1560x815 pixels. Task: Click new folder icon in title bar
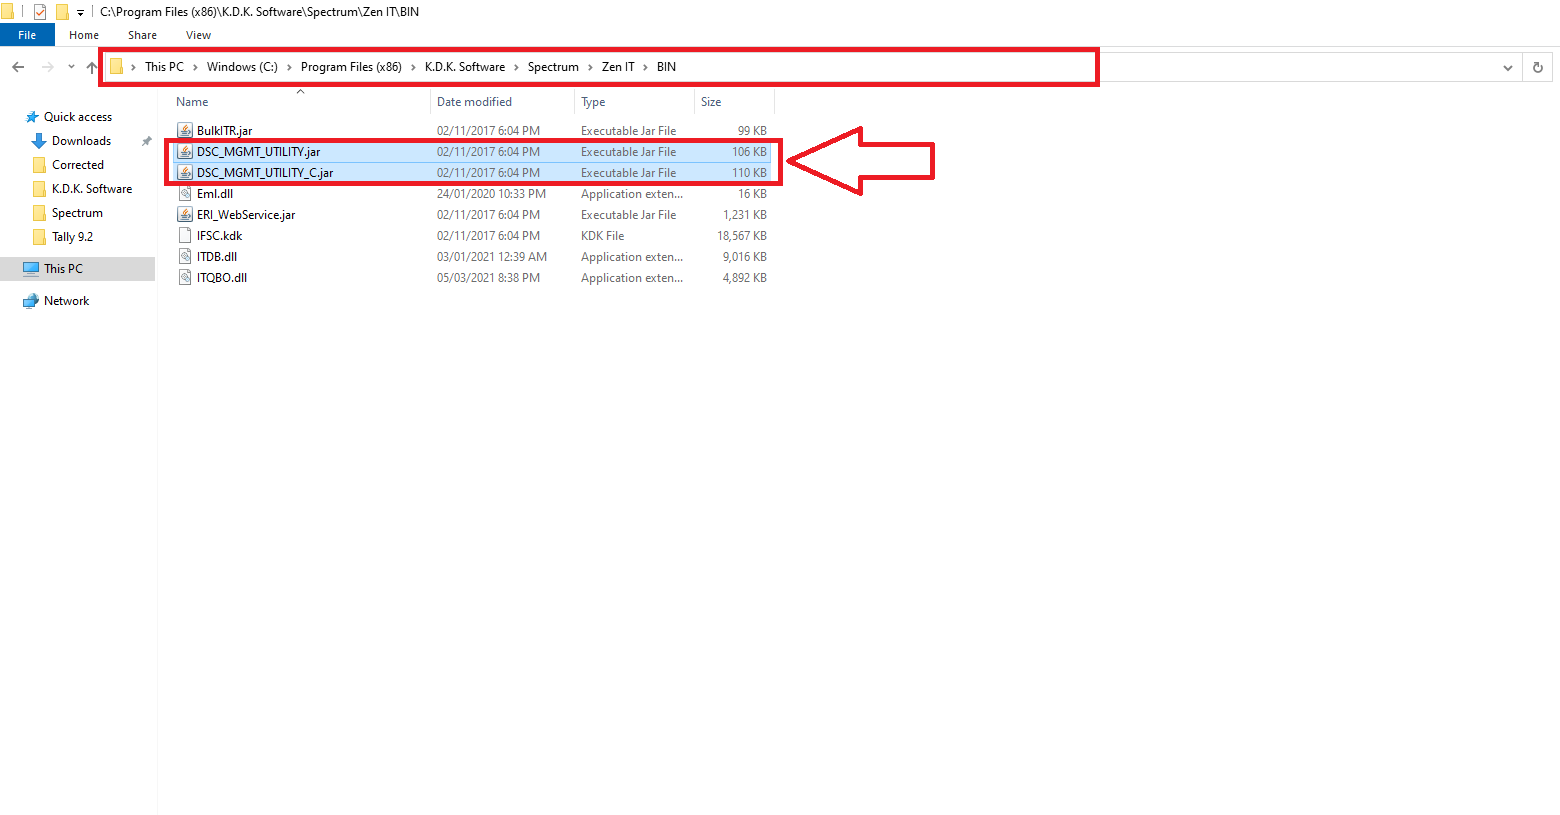61,12
